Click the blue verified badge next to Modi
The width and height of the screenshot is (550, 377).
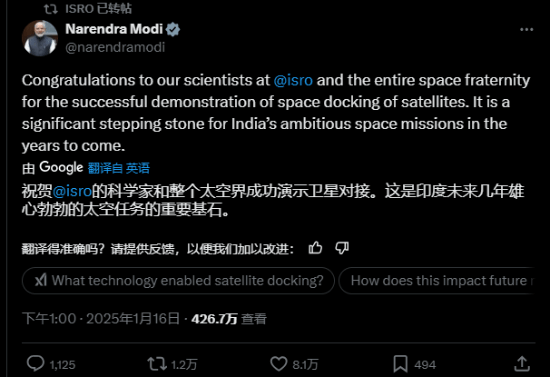pyautogui.click(x=173, y=29)
